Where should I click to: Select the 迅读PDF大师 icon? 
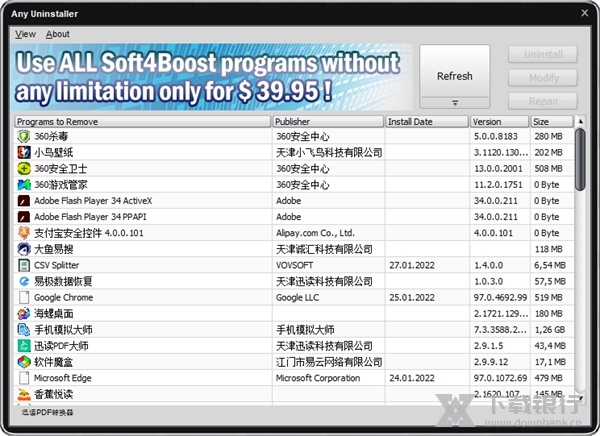24,346
